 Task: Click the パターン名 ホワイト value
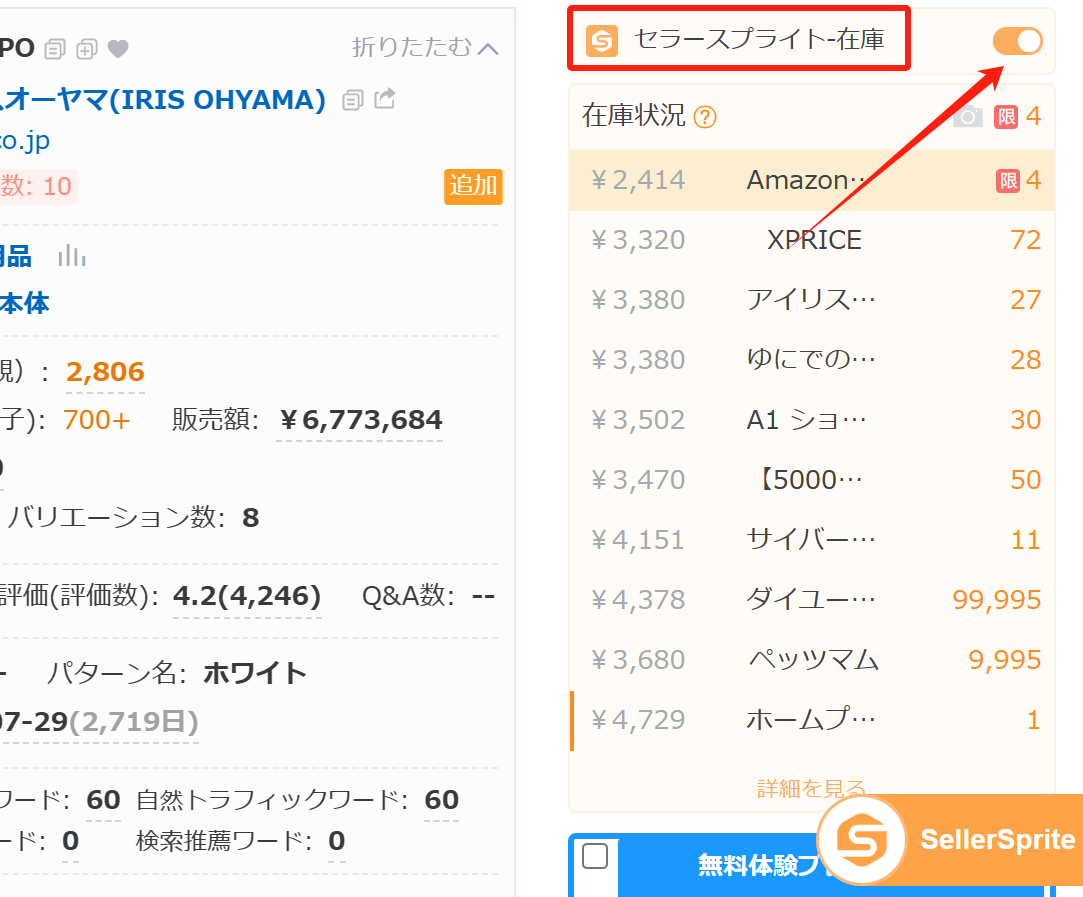tap(255, 673)
